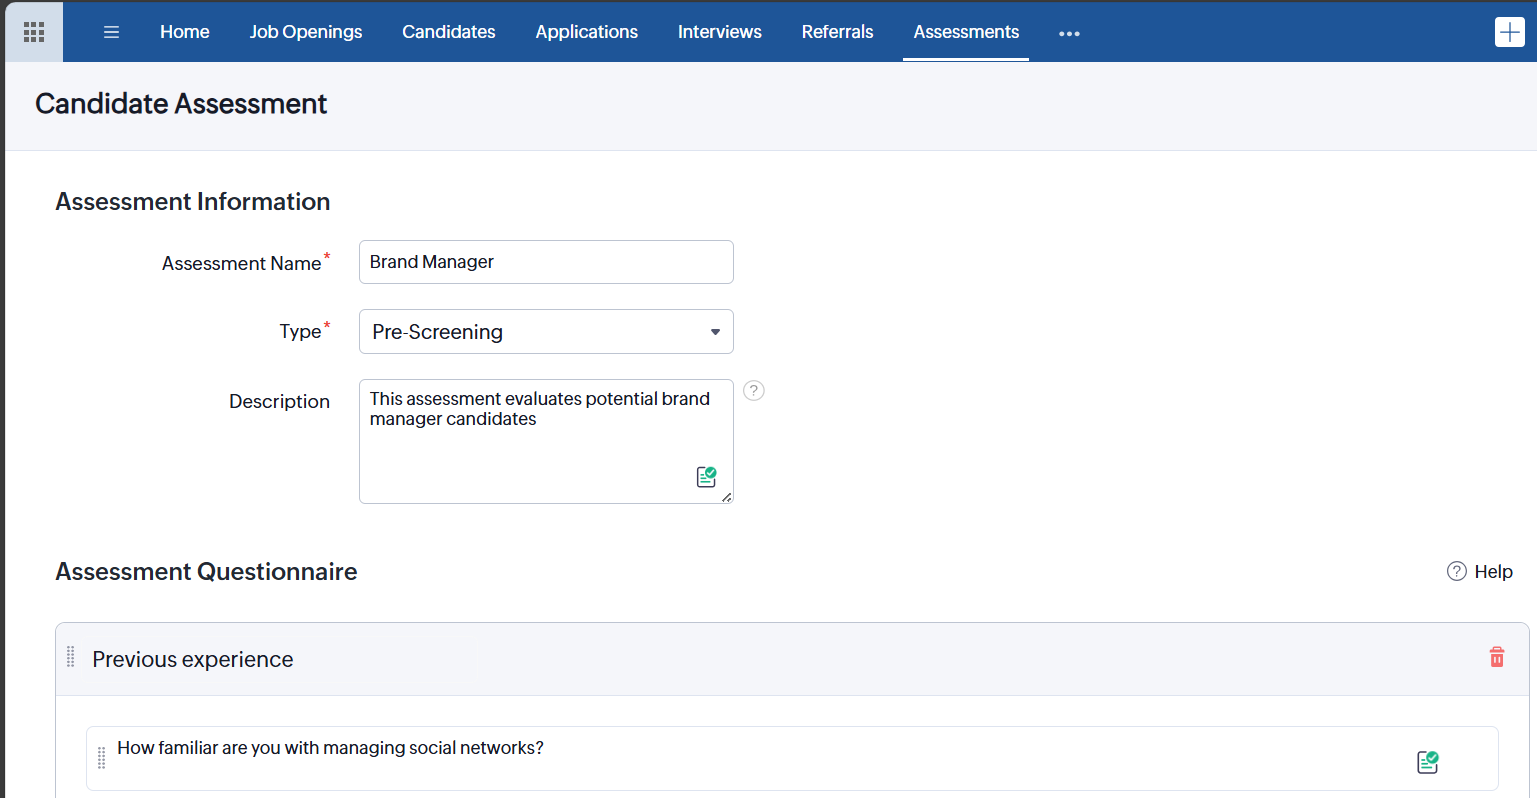Open the app launcher grid icon
Image resolution: width=1537 pixels, height=798 pixels.
point(34,32)
